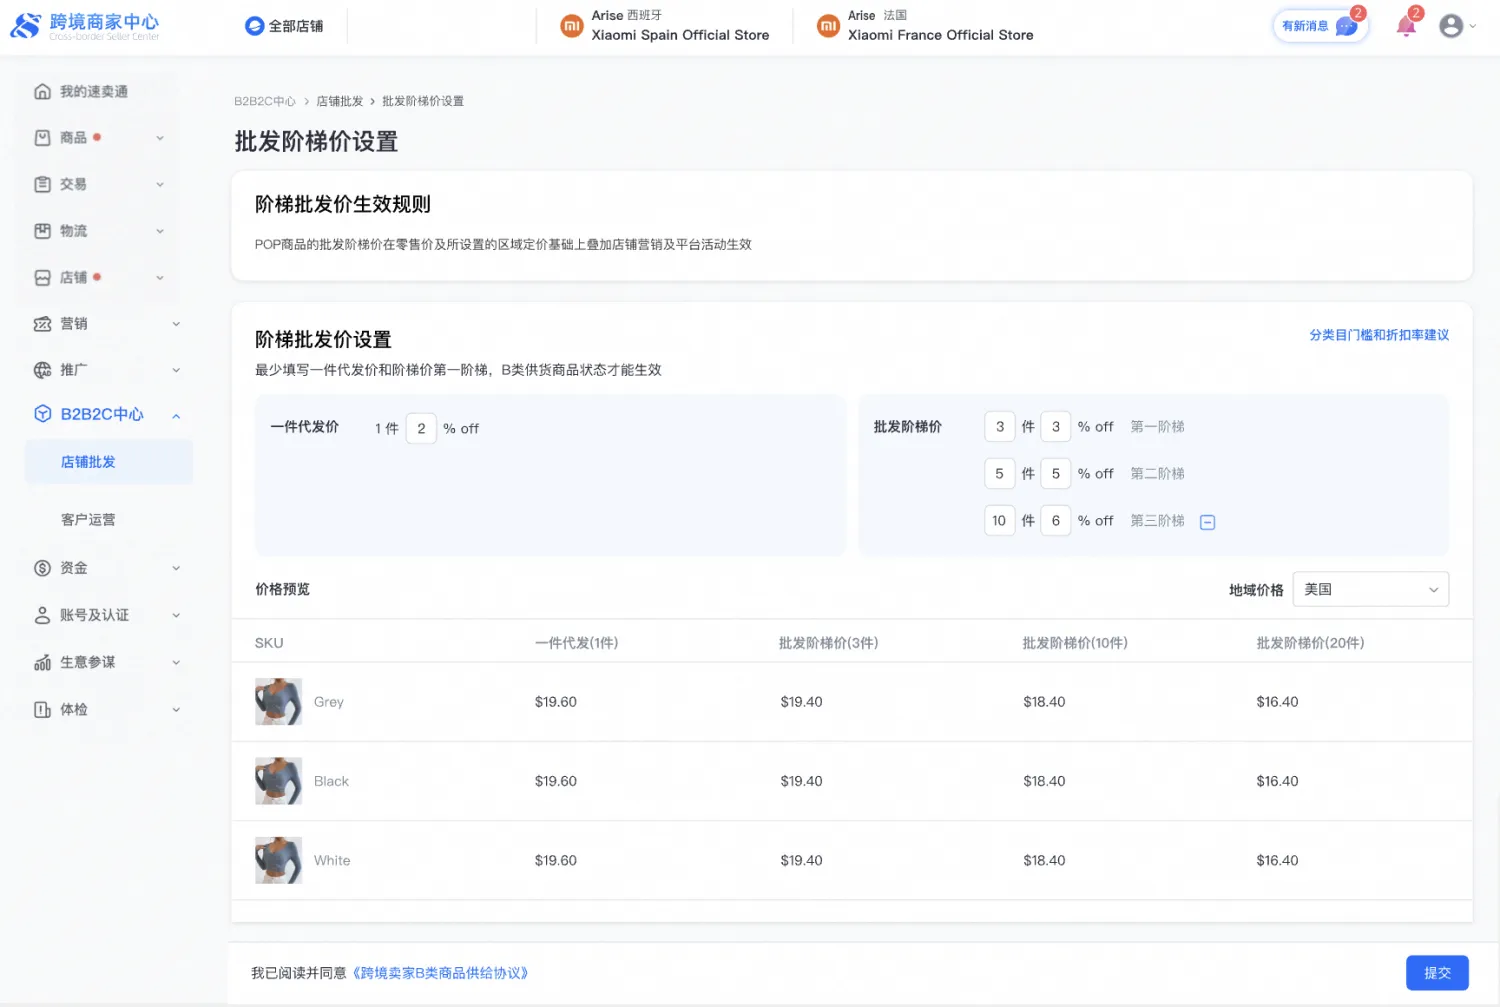Viewport: 1500px width, 1007px height.
Task: Expand the 商品 sidebar menu
Action: (98, 138)
